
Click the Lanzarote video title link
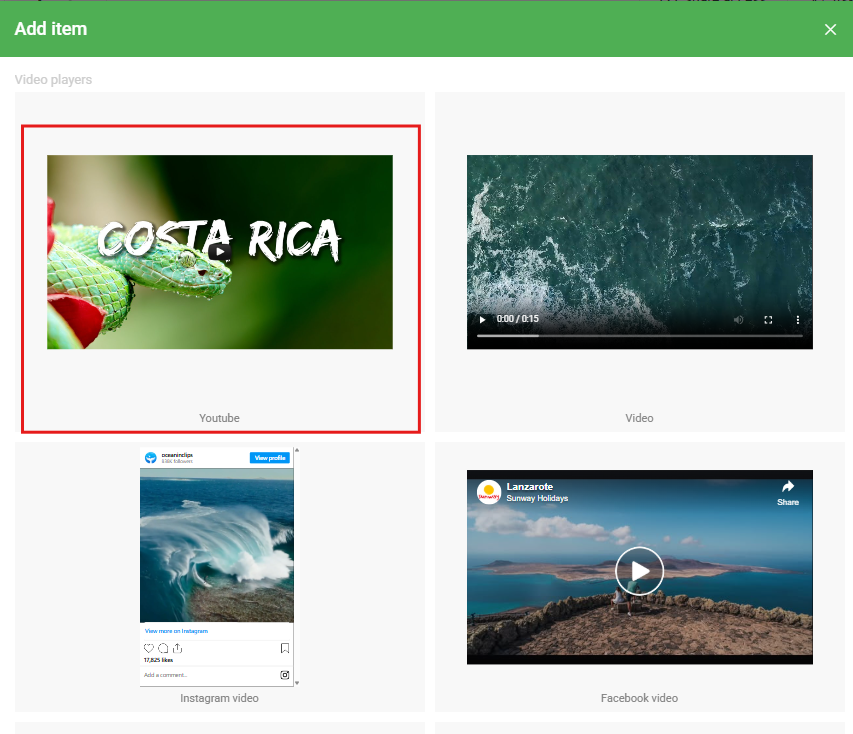(530, 486)
